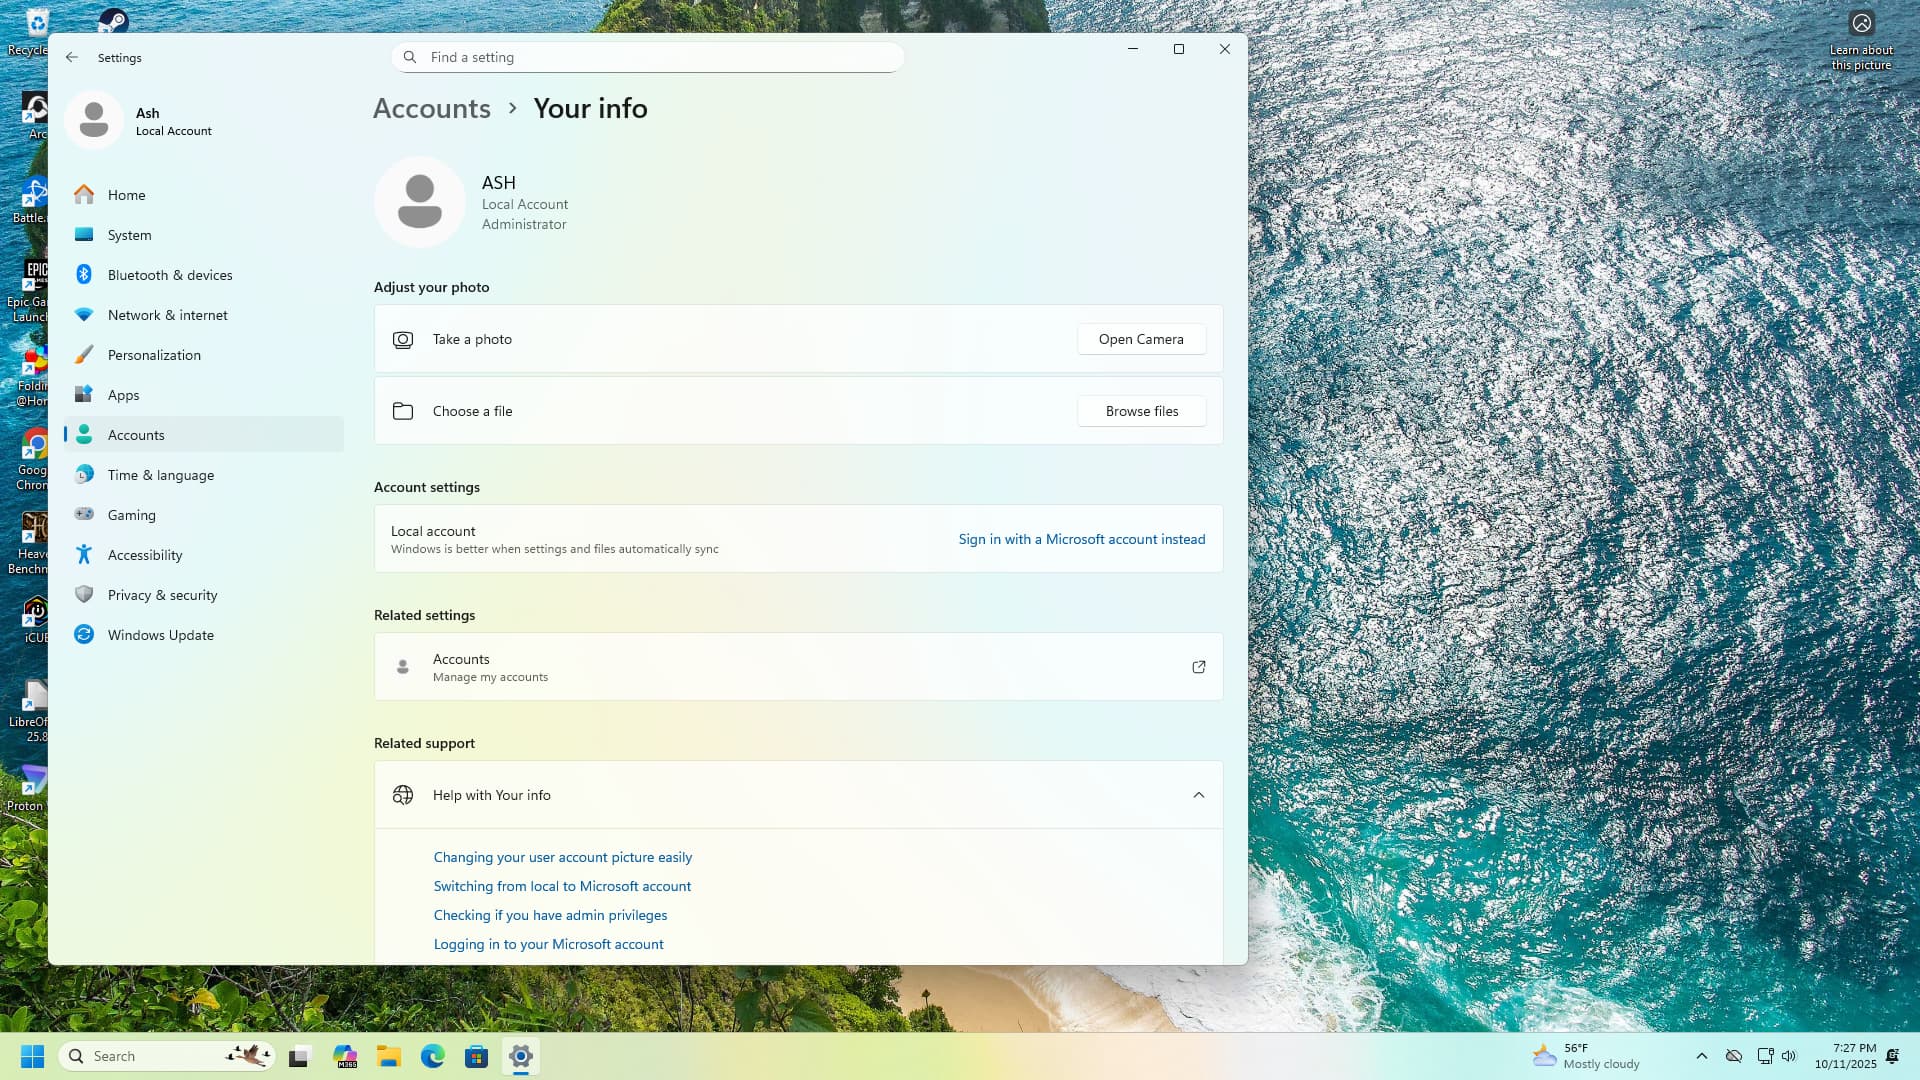The width and height of the screenshot is (1920, 1080).
Task: Go to the Apps menu item
Action: [x=123, y=395]
